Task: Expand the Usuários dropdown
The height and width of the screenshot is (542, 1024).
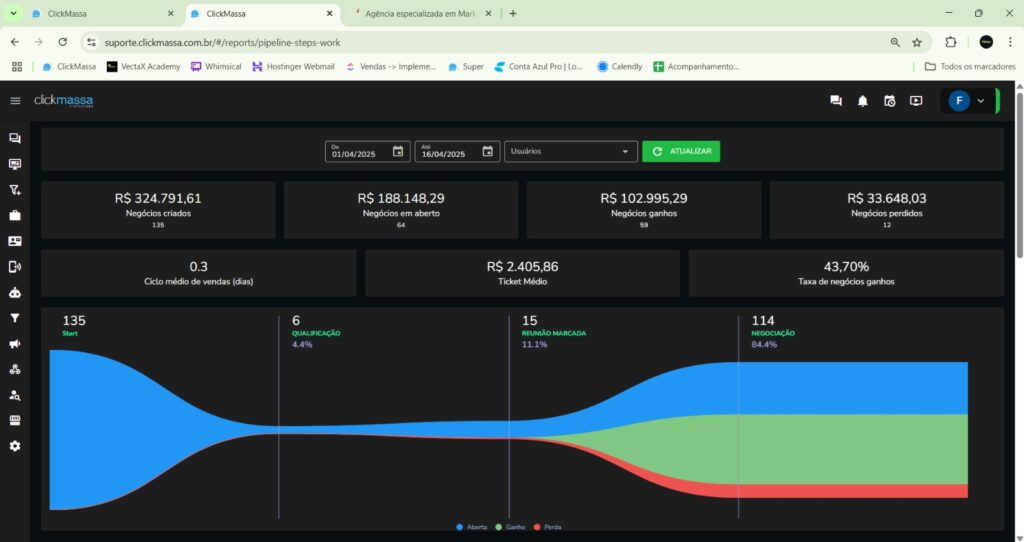Action: (571, 152)
